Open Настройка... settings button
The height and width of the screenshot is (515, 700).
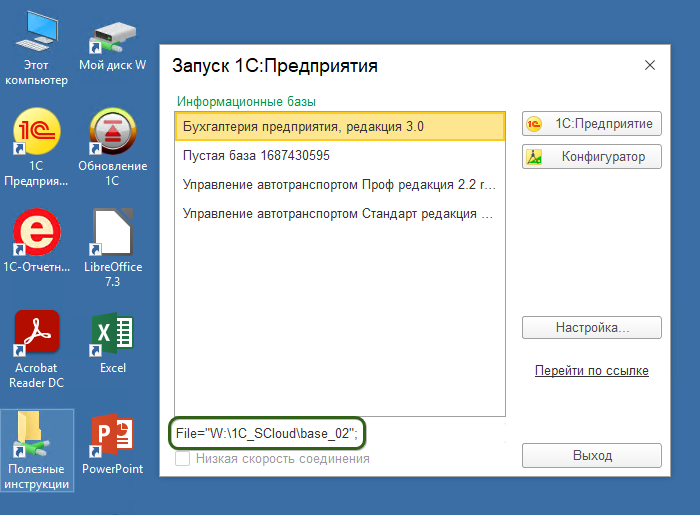click(x=592, y=328)
